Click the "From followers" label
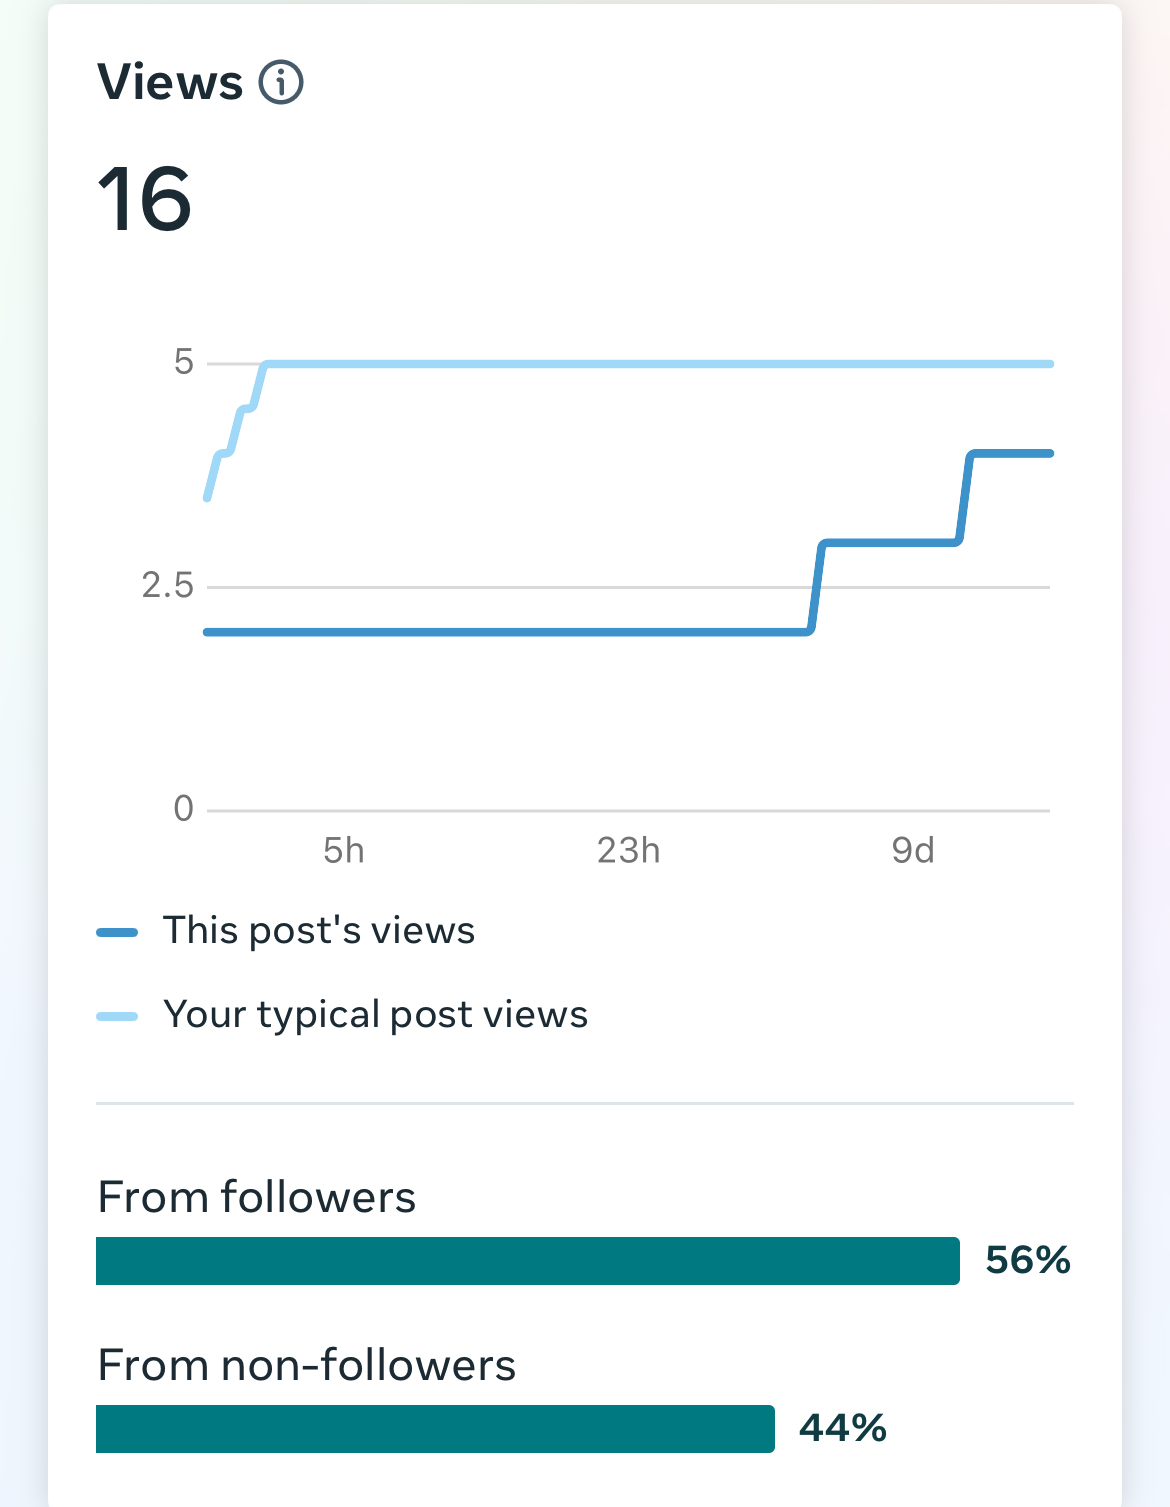Image resolution: width=1170 pixels, height=1507 pixels. (x=257, y=1198)
